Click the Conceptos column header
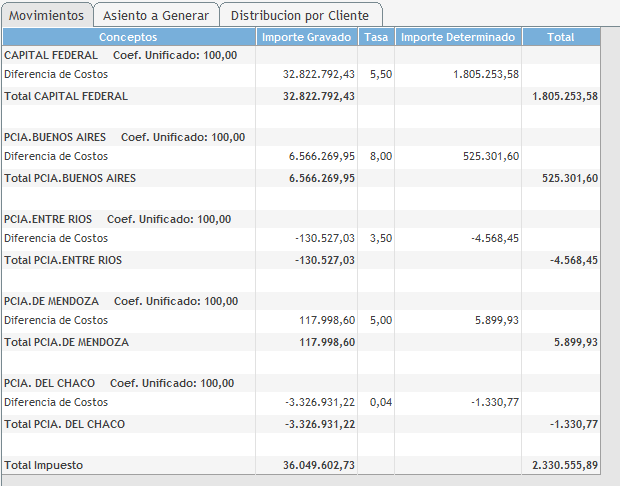The height and width of the screenshot is (486, 620). [128, 37]
